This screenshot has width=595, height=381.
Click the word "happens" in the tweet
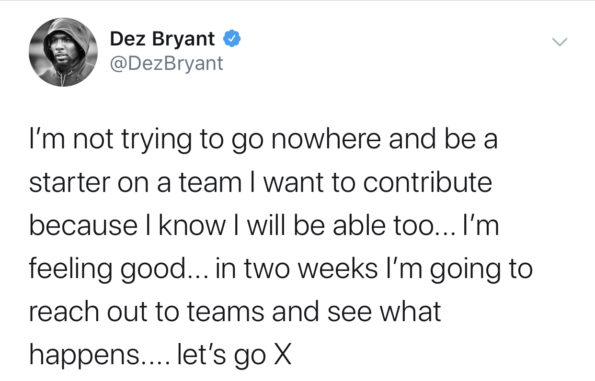pyautogui.click(x=85, y=356)
